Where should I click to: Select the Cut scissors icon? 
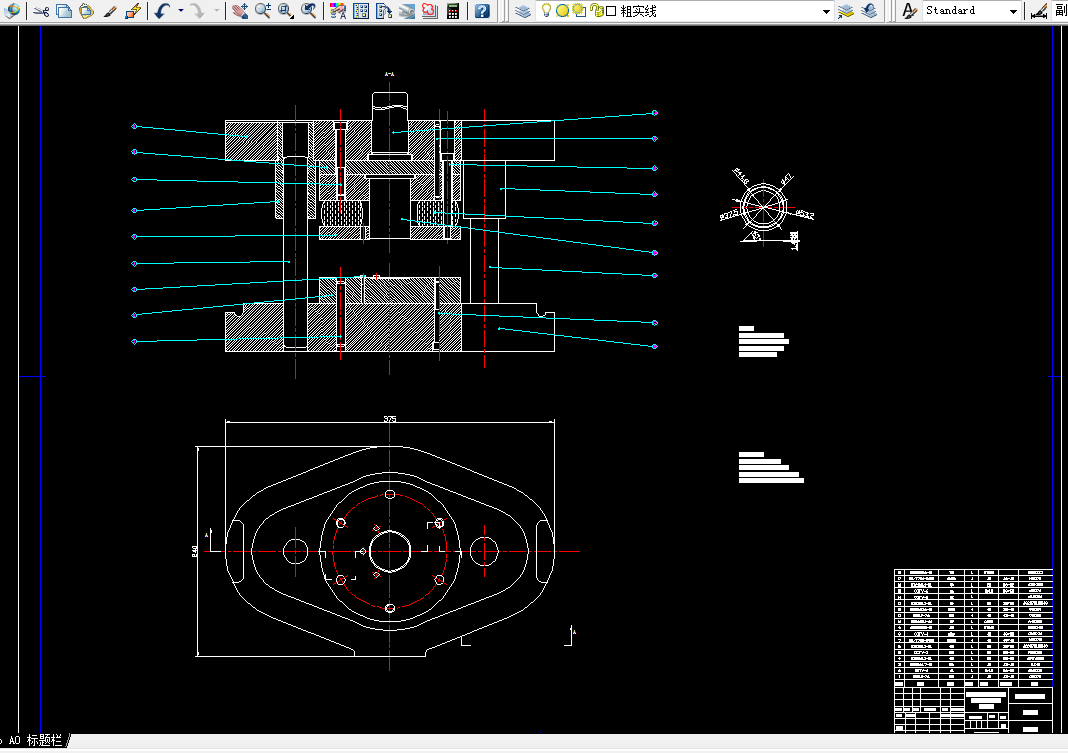coord(41,11)
